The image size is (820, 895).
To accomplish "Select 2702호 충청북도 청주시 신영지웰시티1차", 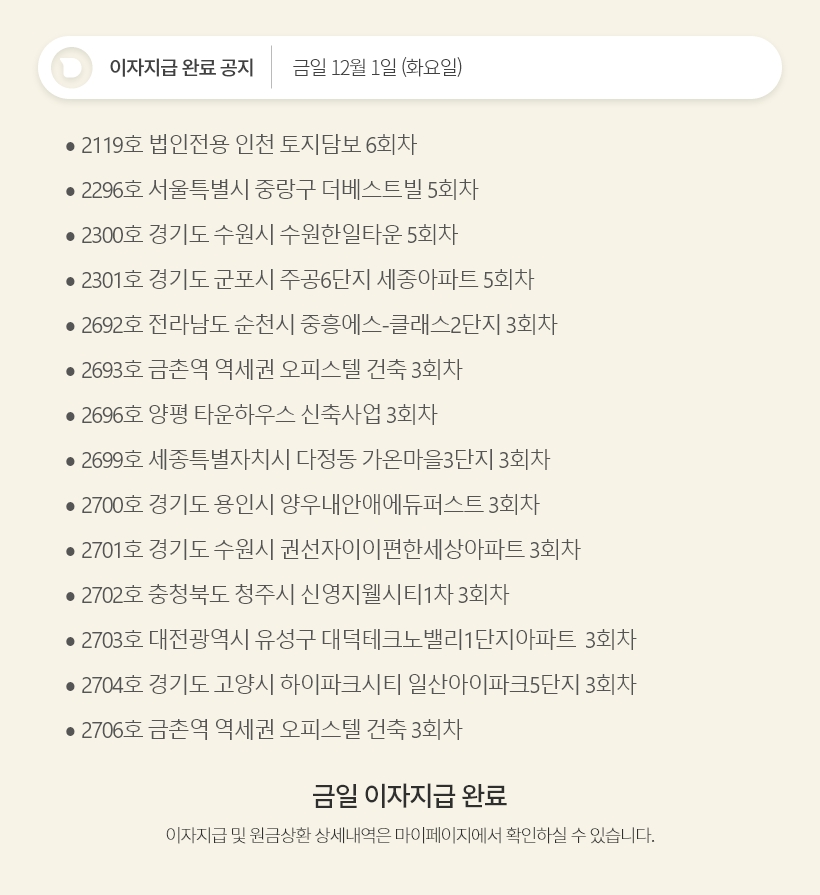I will pyautogui.click(x=295, y=595).
